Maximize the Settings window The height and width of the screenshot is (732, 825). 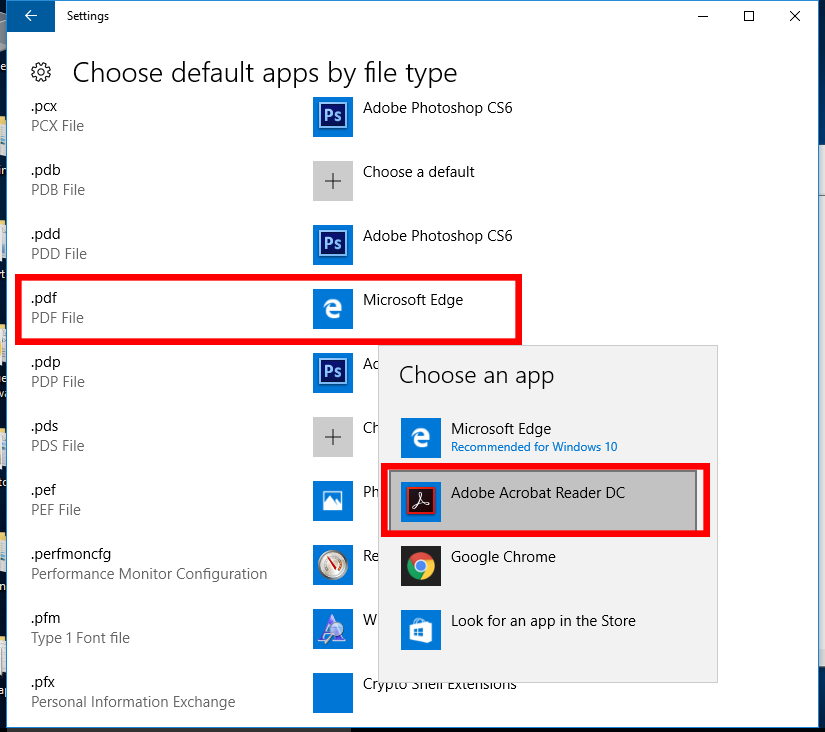point(749,16)
